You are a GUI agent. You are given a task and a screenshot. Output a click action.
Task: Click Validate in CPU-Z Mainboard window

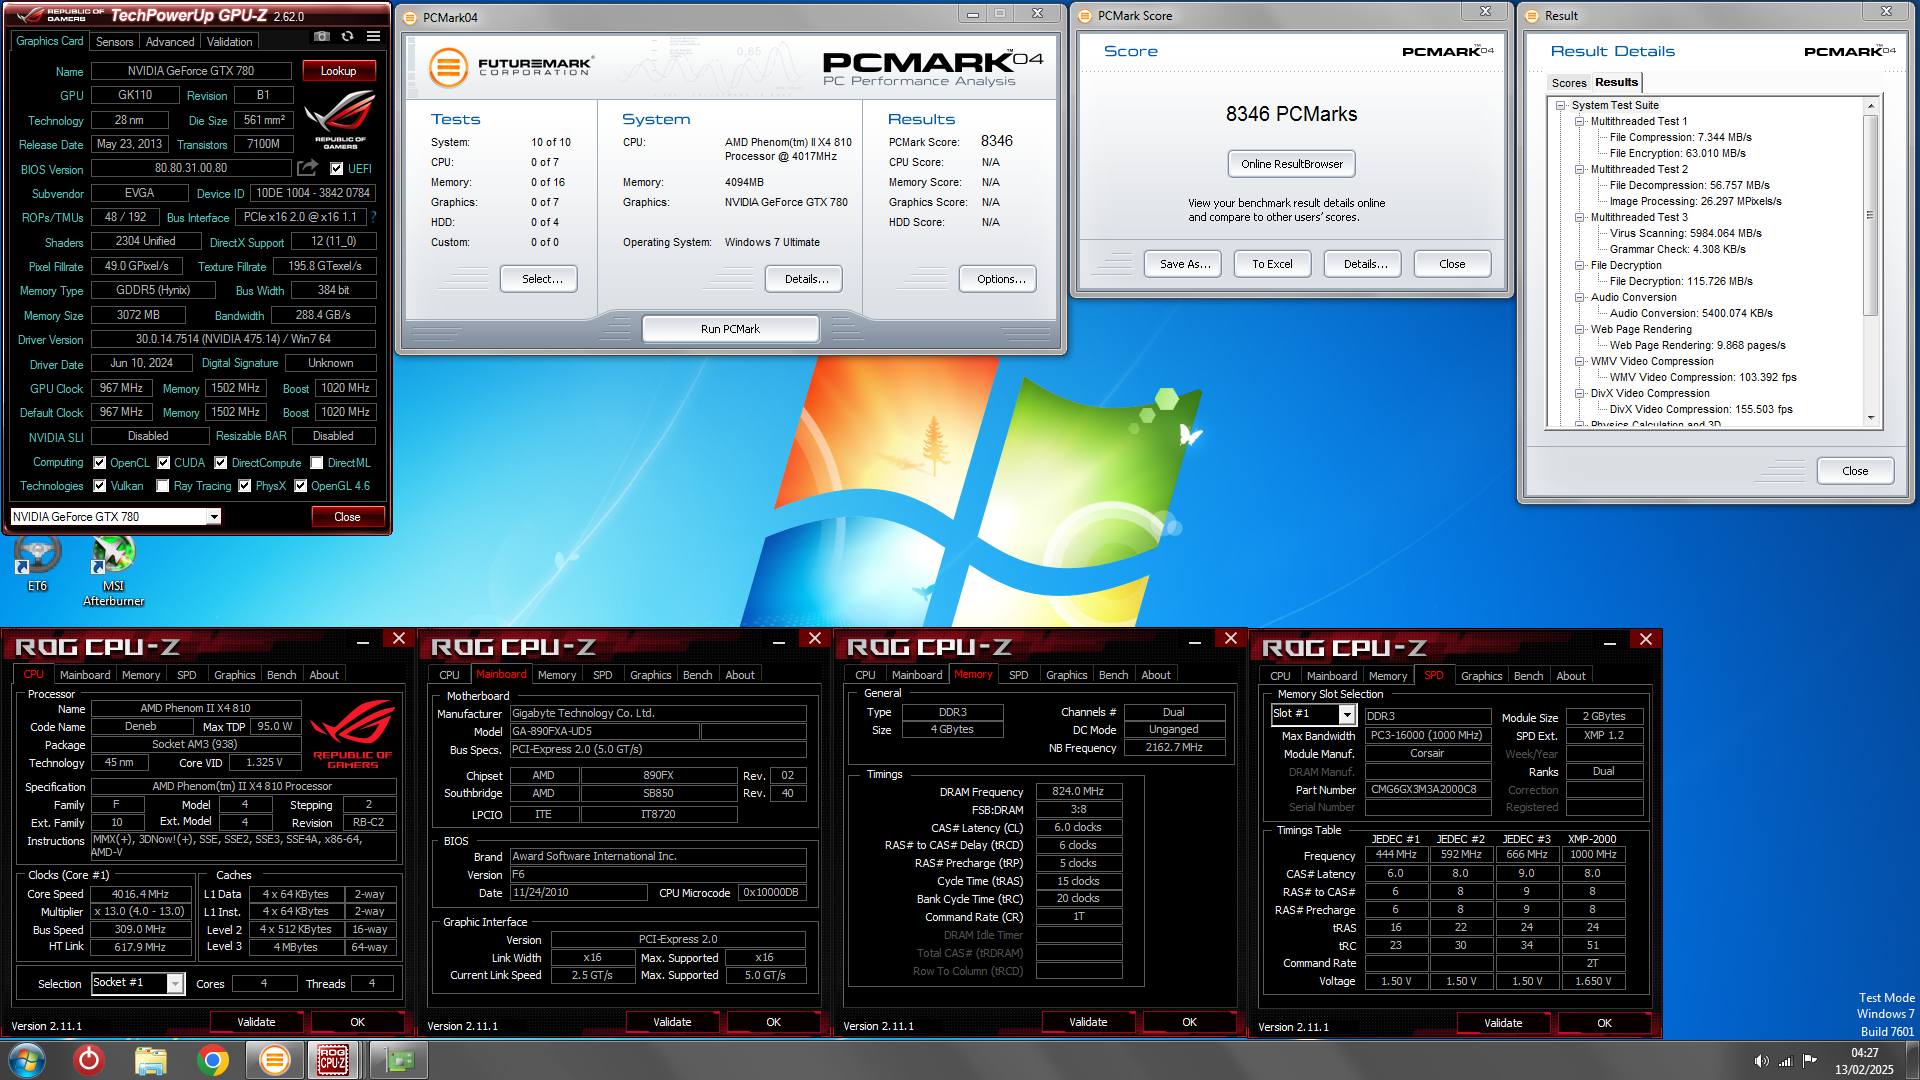tap(672, 1022)
